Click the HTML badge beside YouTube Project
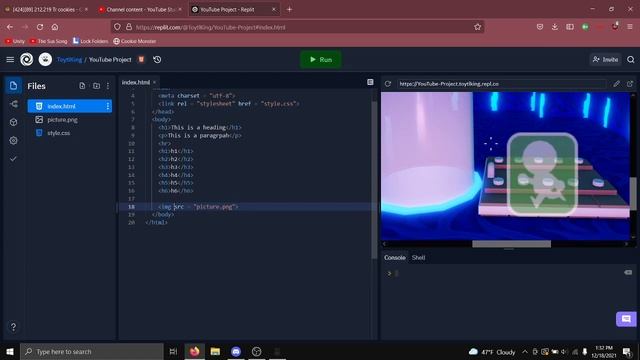 (x=141, y=60)
